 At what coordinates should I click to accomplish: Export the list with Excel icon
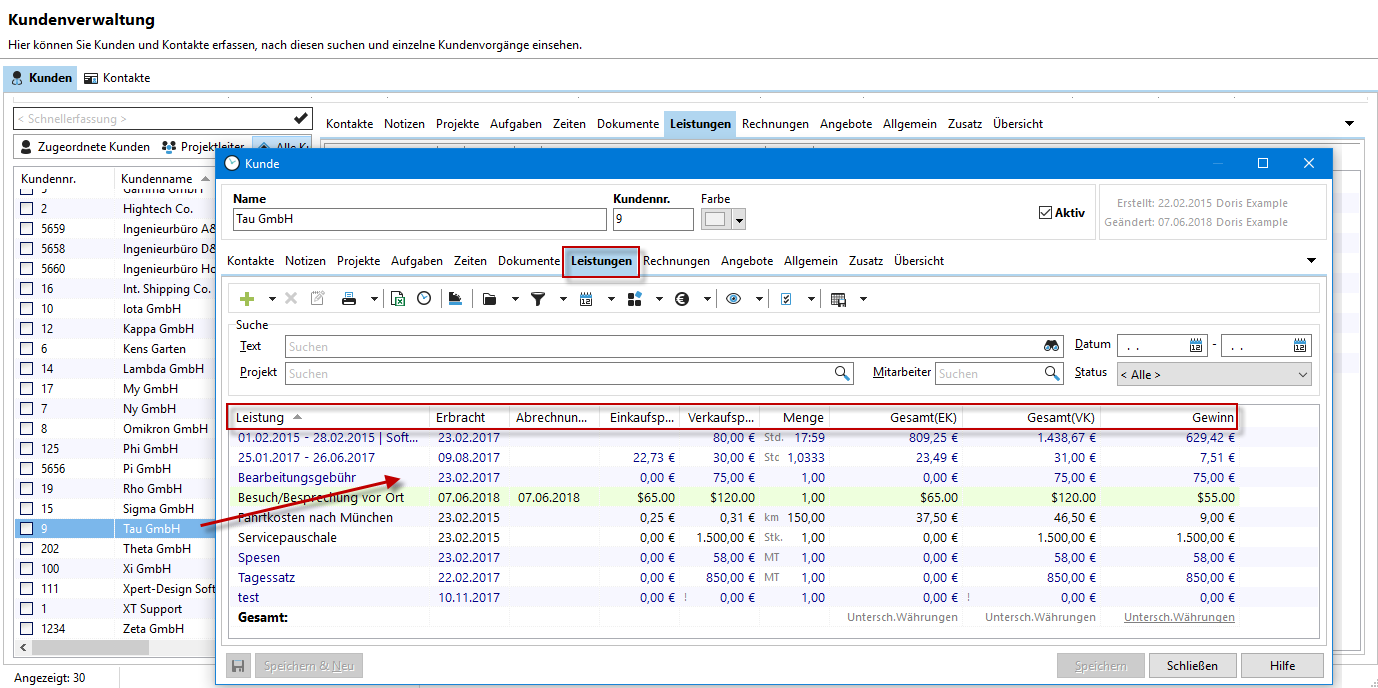point(398,299)
